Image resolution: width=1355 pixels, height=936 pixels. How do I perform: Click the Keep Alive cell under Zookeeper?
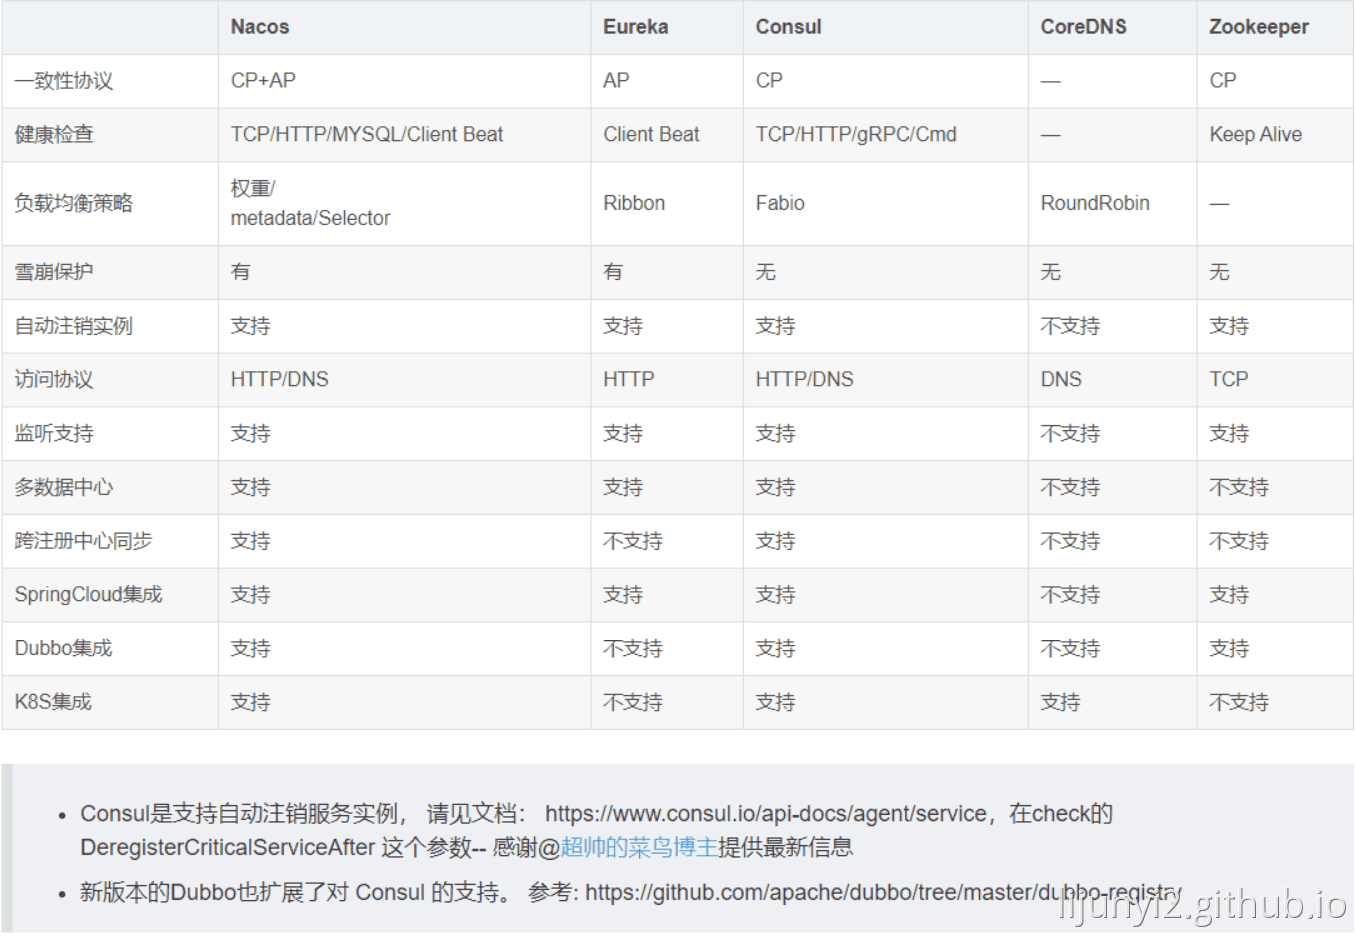coord(1255,135)
